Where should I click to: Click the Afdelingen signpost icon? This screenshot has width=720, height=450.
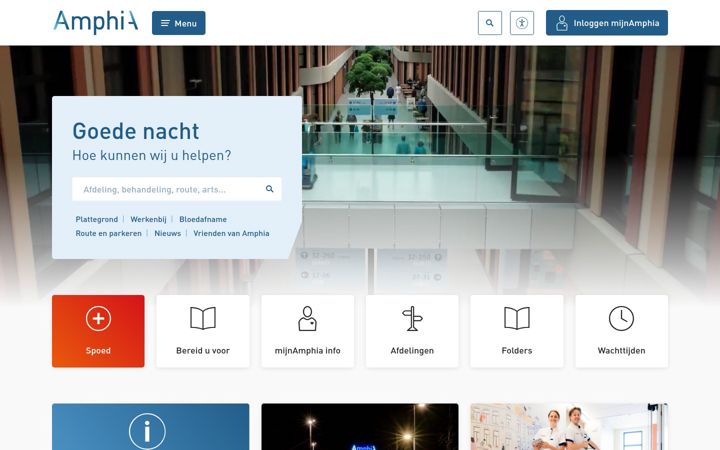(x=412, y=318)
